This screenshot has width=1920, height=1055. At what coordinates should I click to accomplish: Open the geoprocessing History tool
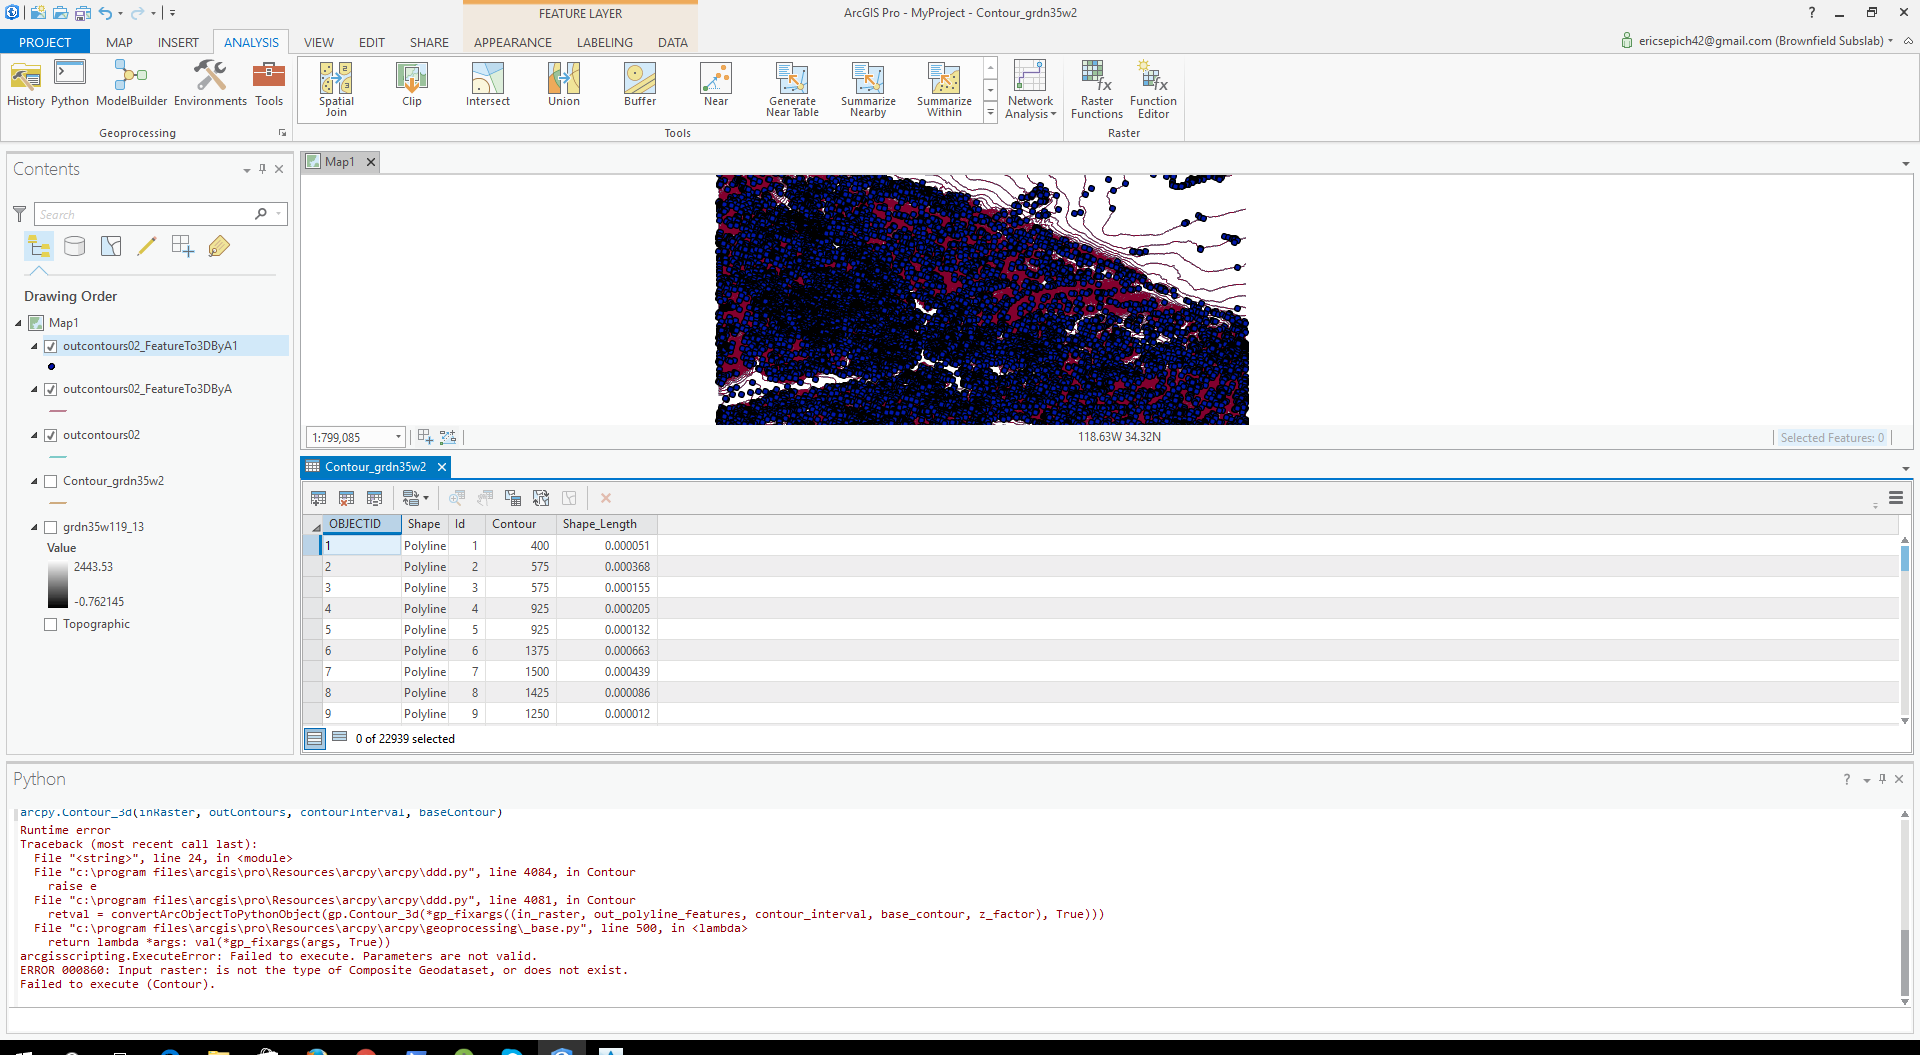[26, 84]
